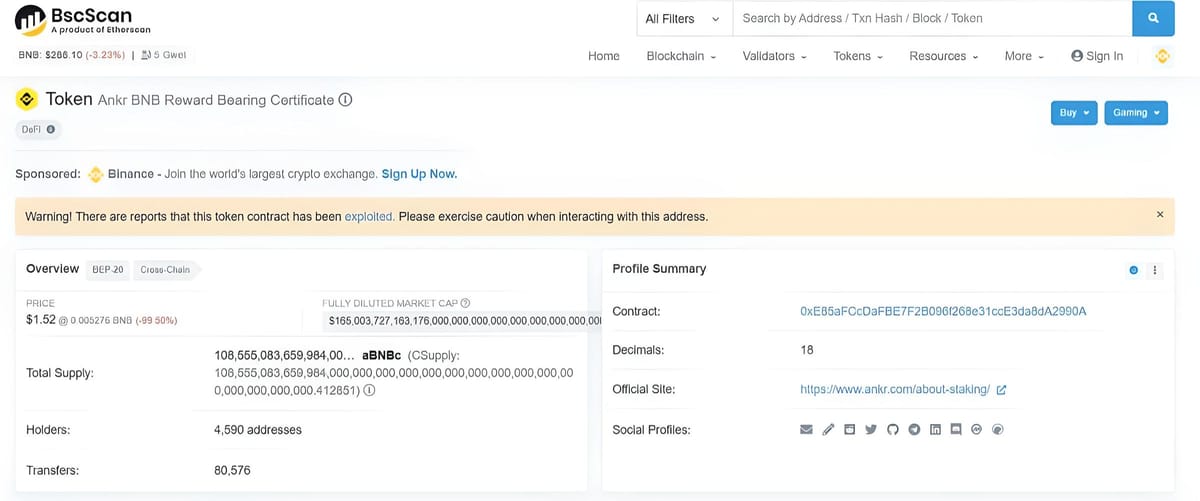The width and height of the screenshot is (1200, 501).
Task: Open the LinkedIn social profile icon
Action: click(936, 430)
